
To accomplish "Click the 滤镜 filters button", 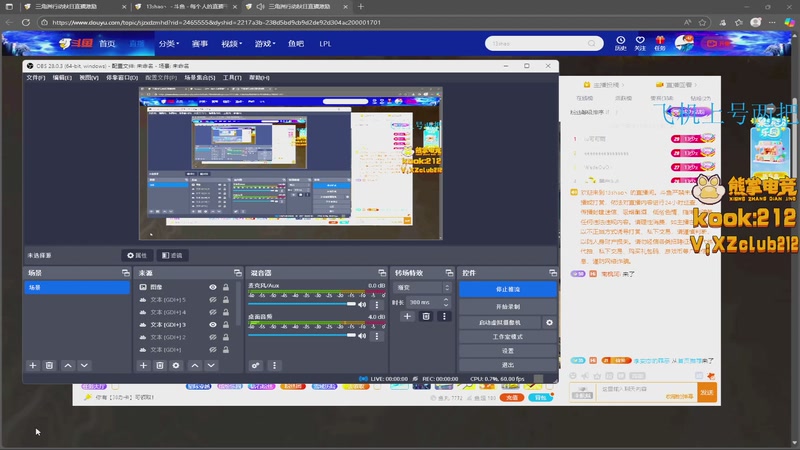I will click(x=172, y=255).
